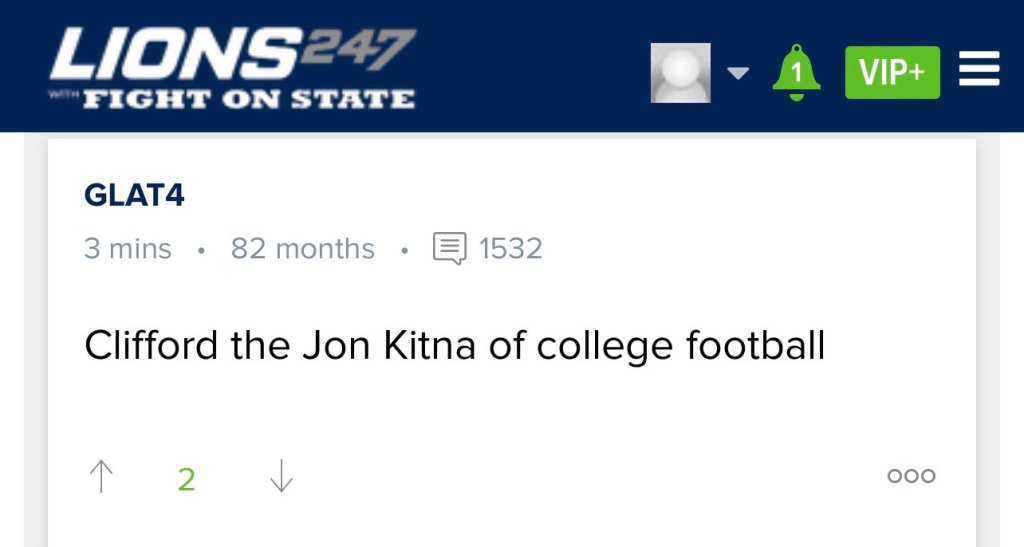Click the 1532 post count
Image resolution: width=1024 pixels, height=547 pixels.
[x=511, y=249]
